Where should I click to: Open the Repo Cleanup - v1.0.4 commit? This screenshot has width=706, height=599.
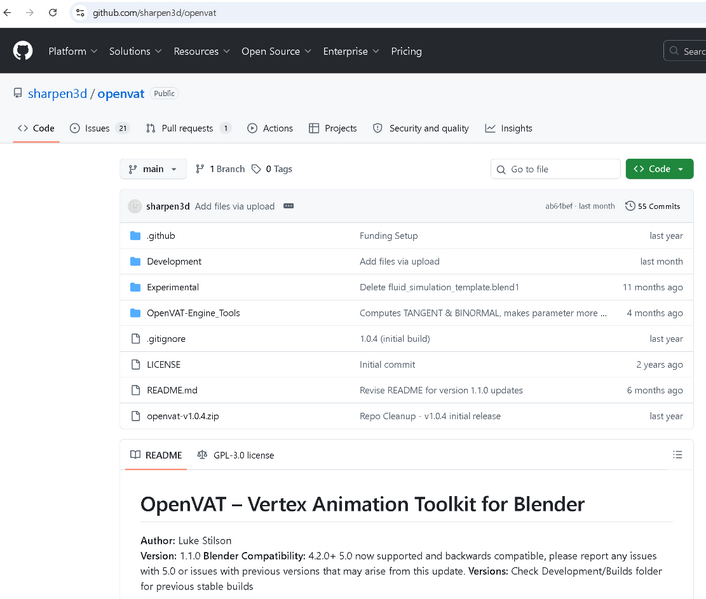(x=430, y=416)
